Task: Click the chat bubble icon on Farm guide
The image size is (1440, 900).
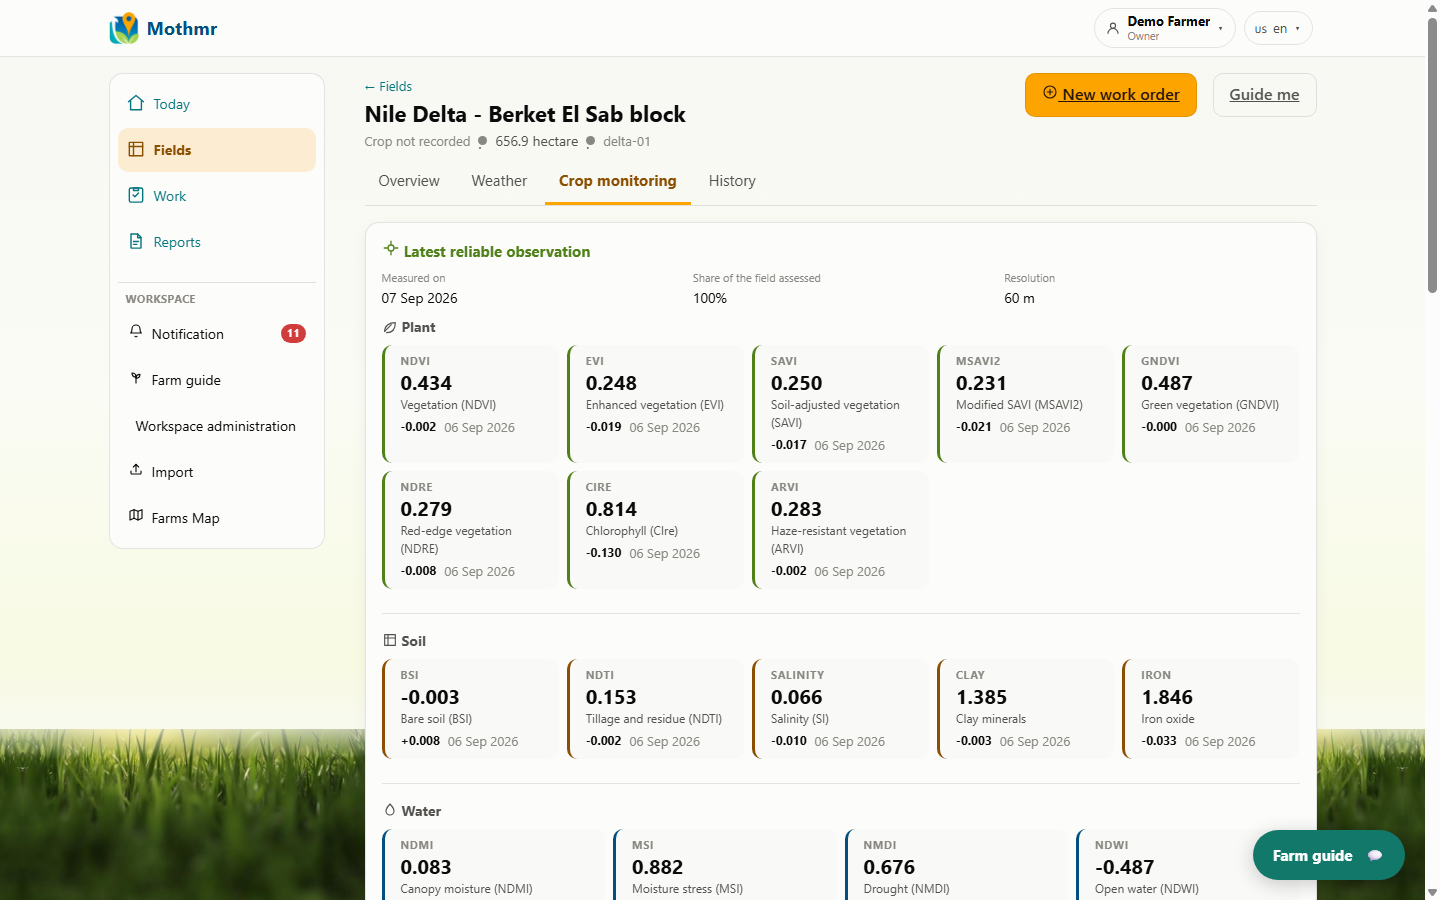Action: click(1375, 856)
